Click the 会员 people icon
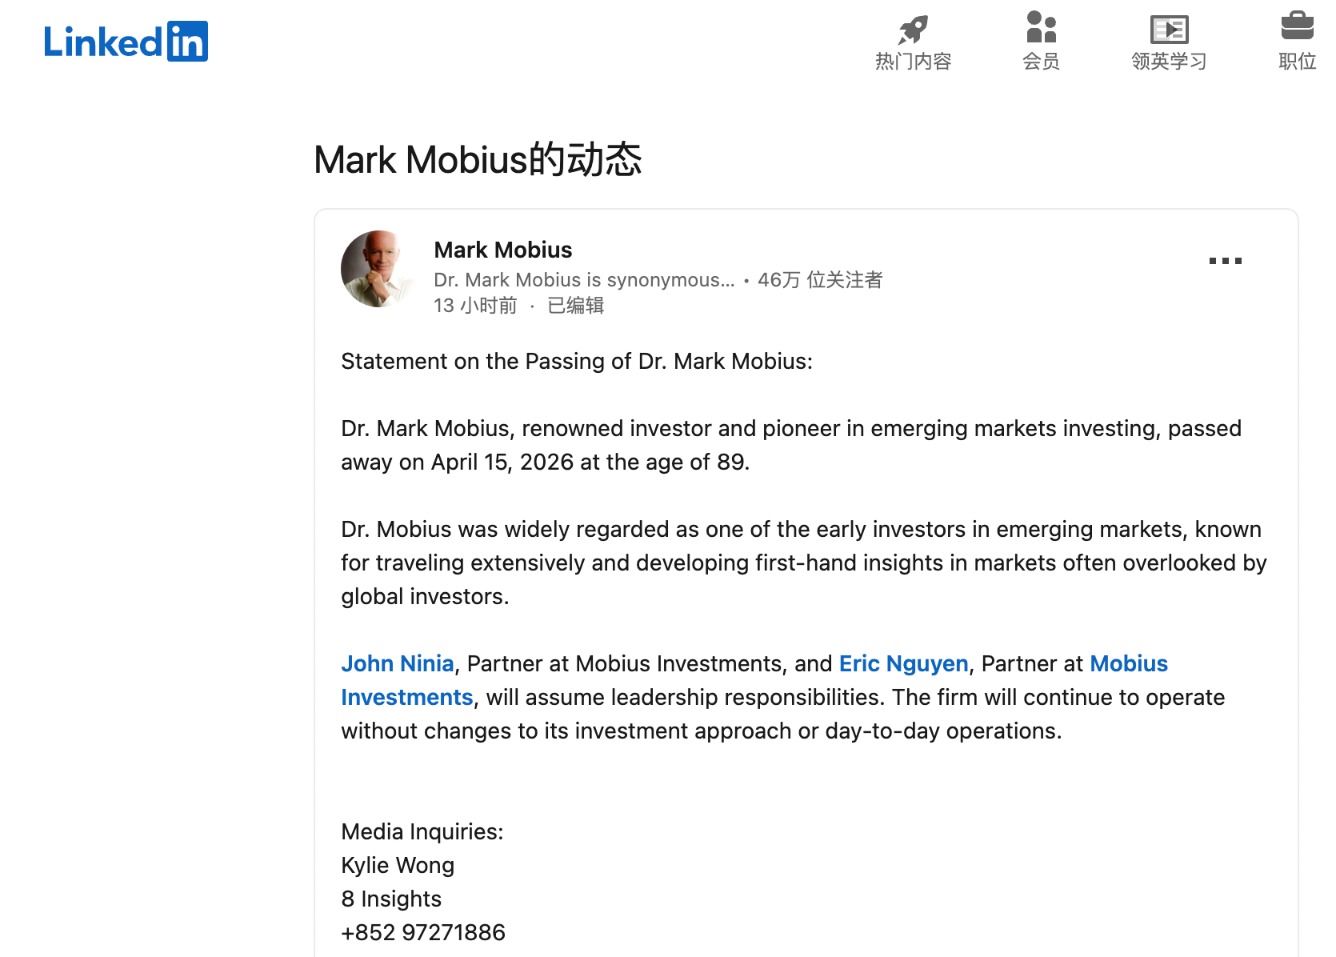The image size is (1336, 957). [1041, 27]
